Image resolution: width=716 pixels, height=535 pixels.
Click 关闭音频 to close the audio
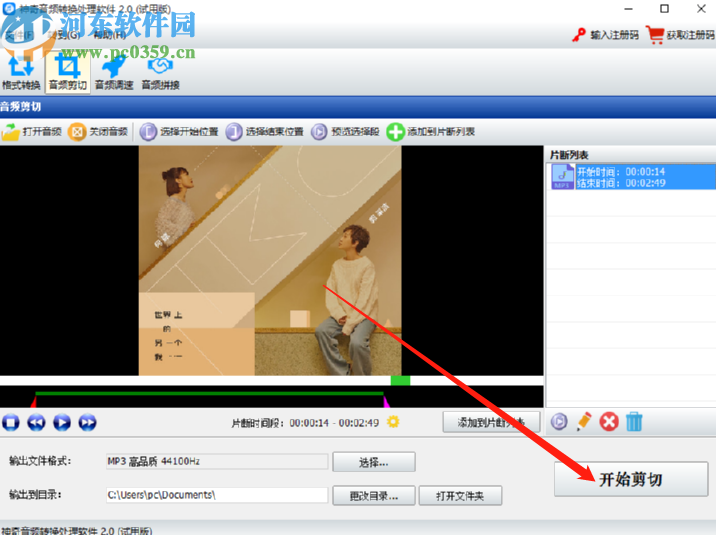98,132
